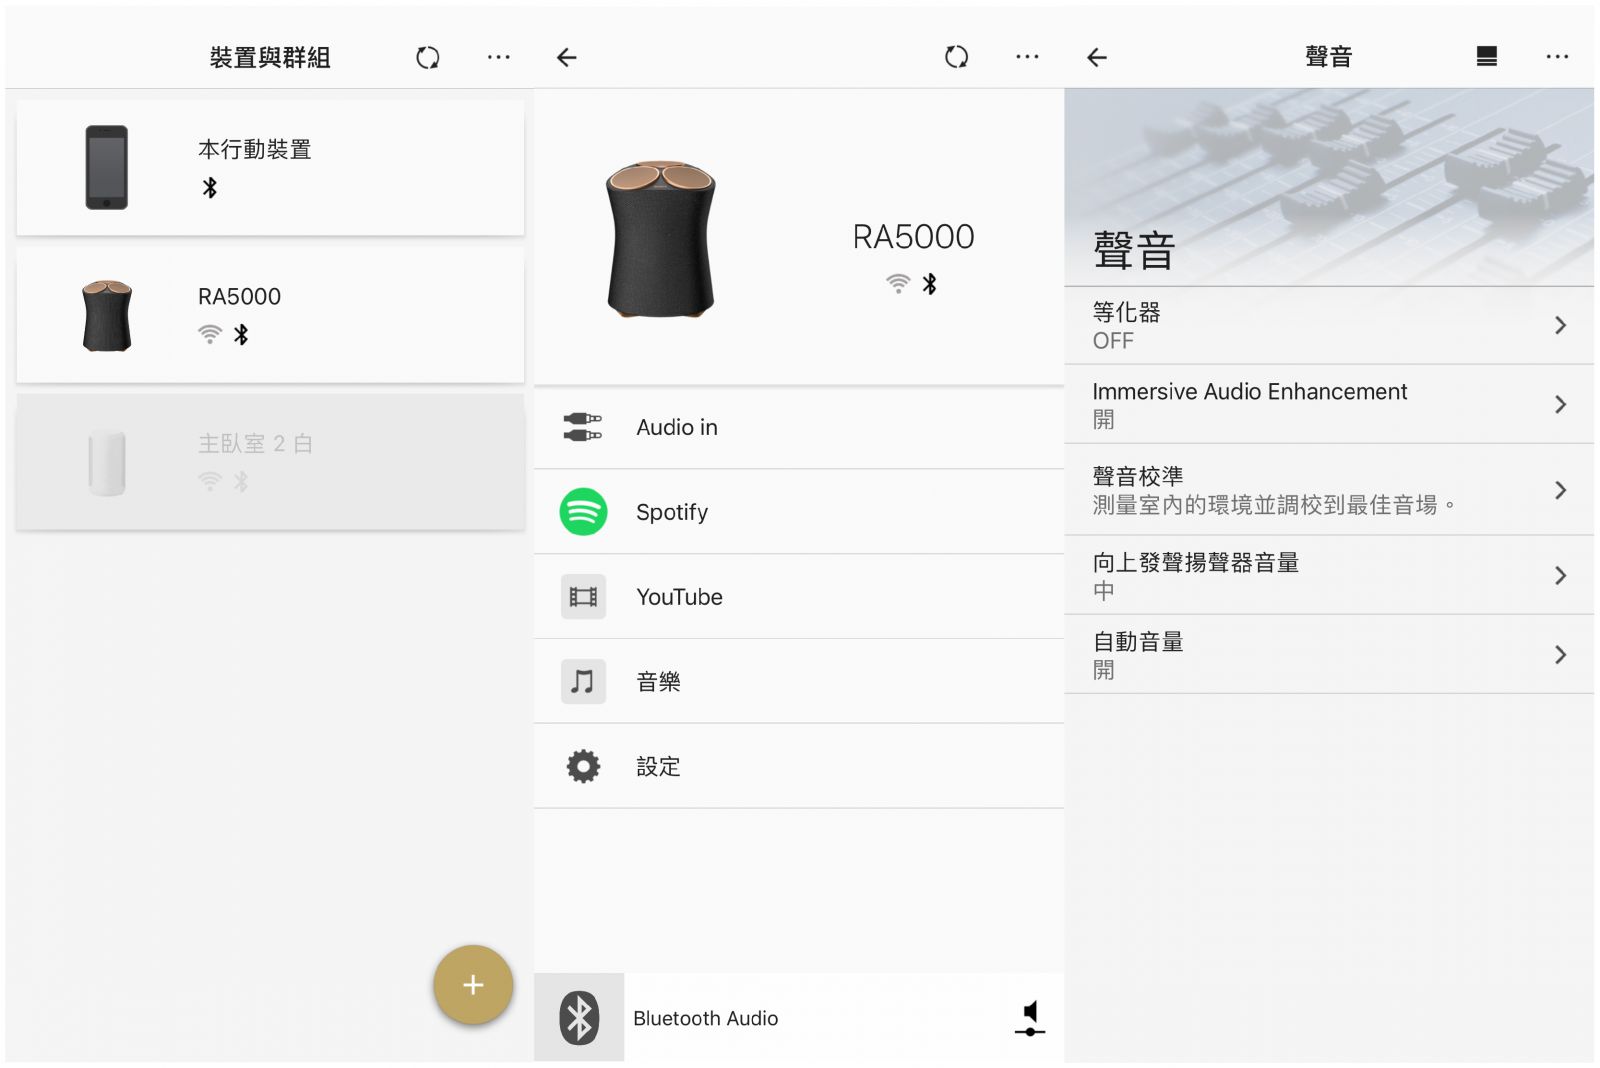This screenshot has width=1600, height=1068.
Task: Open 自動音量 auto volume setting
Action: tap(1329, 655)
